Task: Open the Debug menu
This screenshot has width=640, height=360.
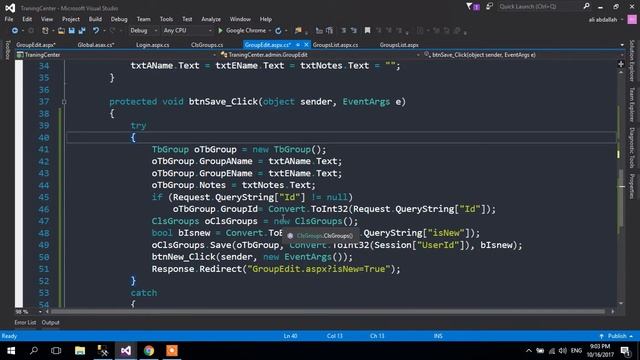Action: (119, 19)
